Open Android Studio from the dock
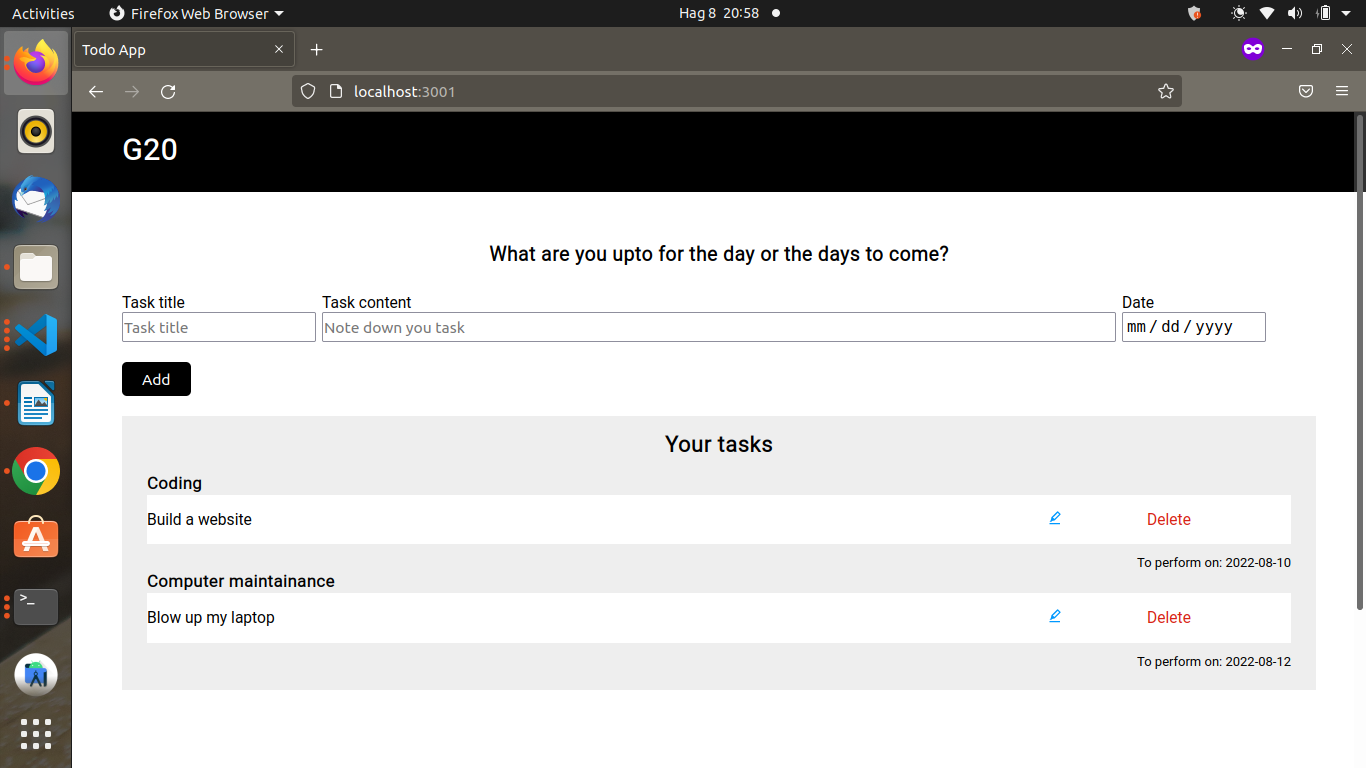The width and height of the screenshot is (1366, 768). [36, 675]
